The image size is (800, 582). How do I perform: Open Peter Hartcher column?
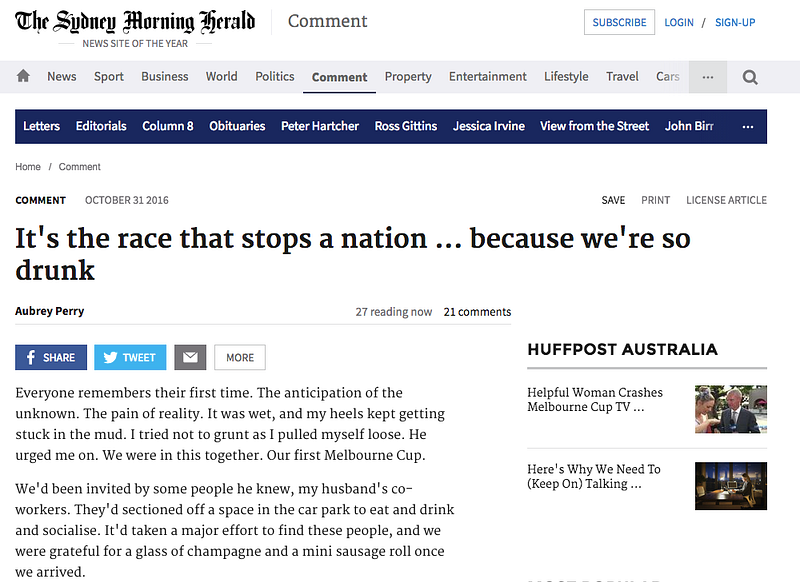[x=320, y=126]
